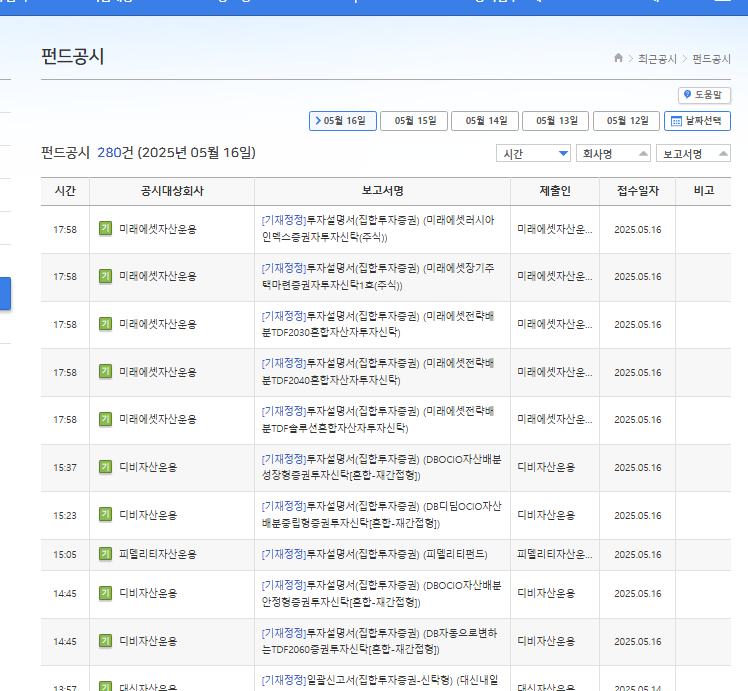748x691 pixels.
Task: Click the green 기 icon in TDF솔루션 row
Action: pos(105,419)
